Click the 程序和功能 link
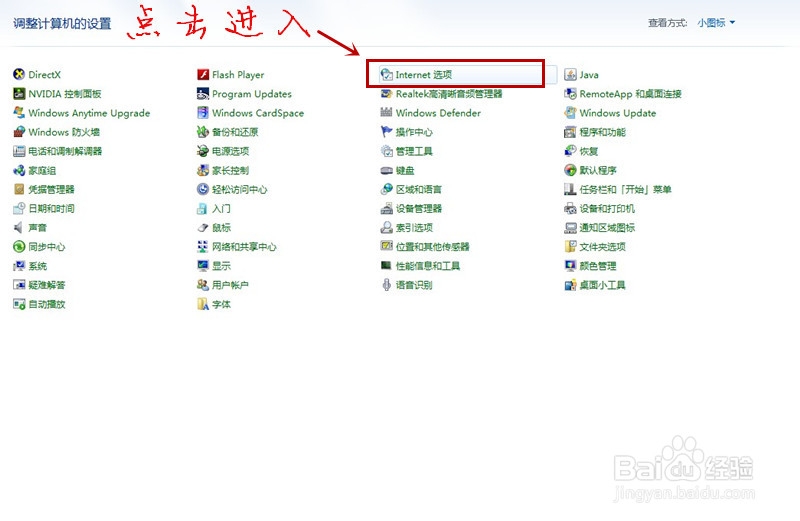Viewport: 800px width, 521px height. point(603,132)
